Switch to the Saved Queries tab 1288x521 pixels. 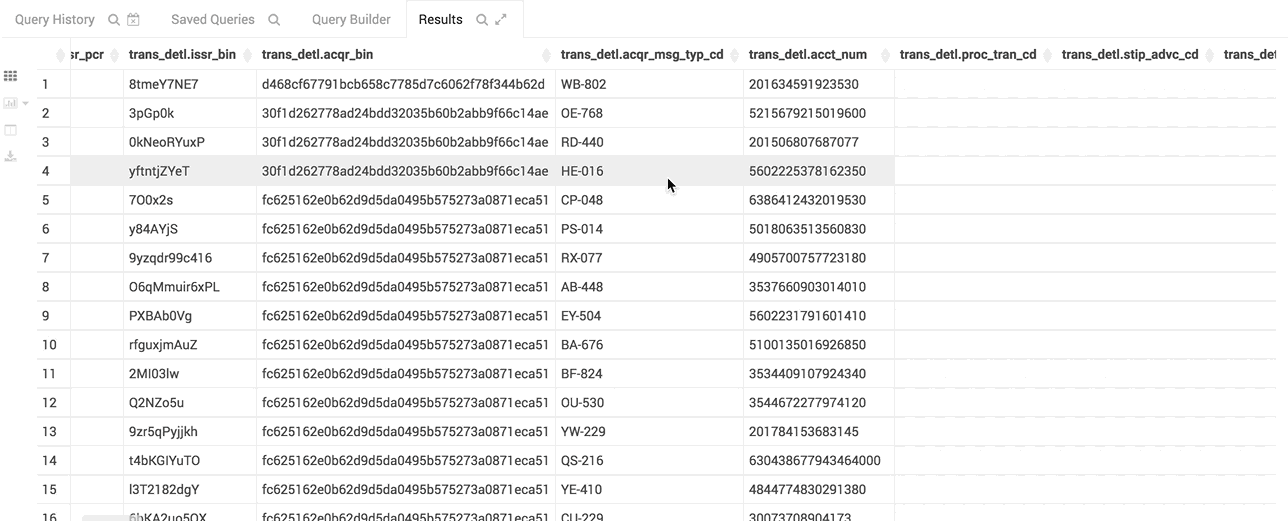coord(212,20)
